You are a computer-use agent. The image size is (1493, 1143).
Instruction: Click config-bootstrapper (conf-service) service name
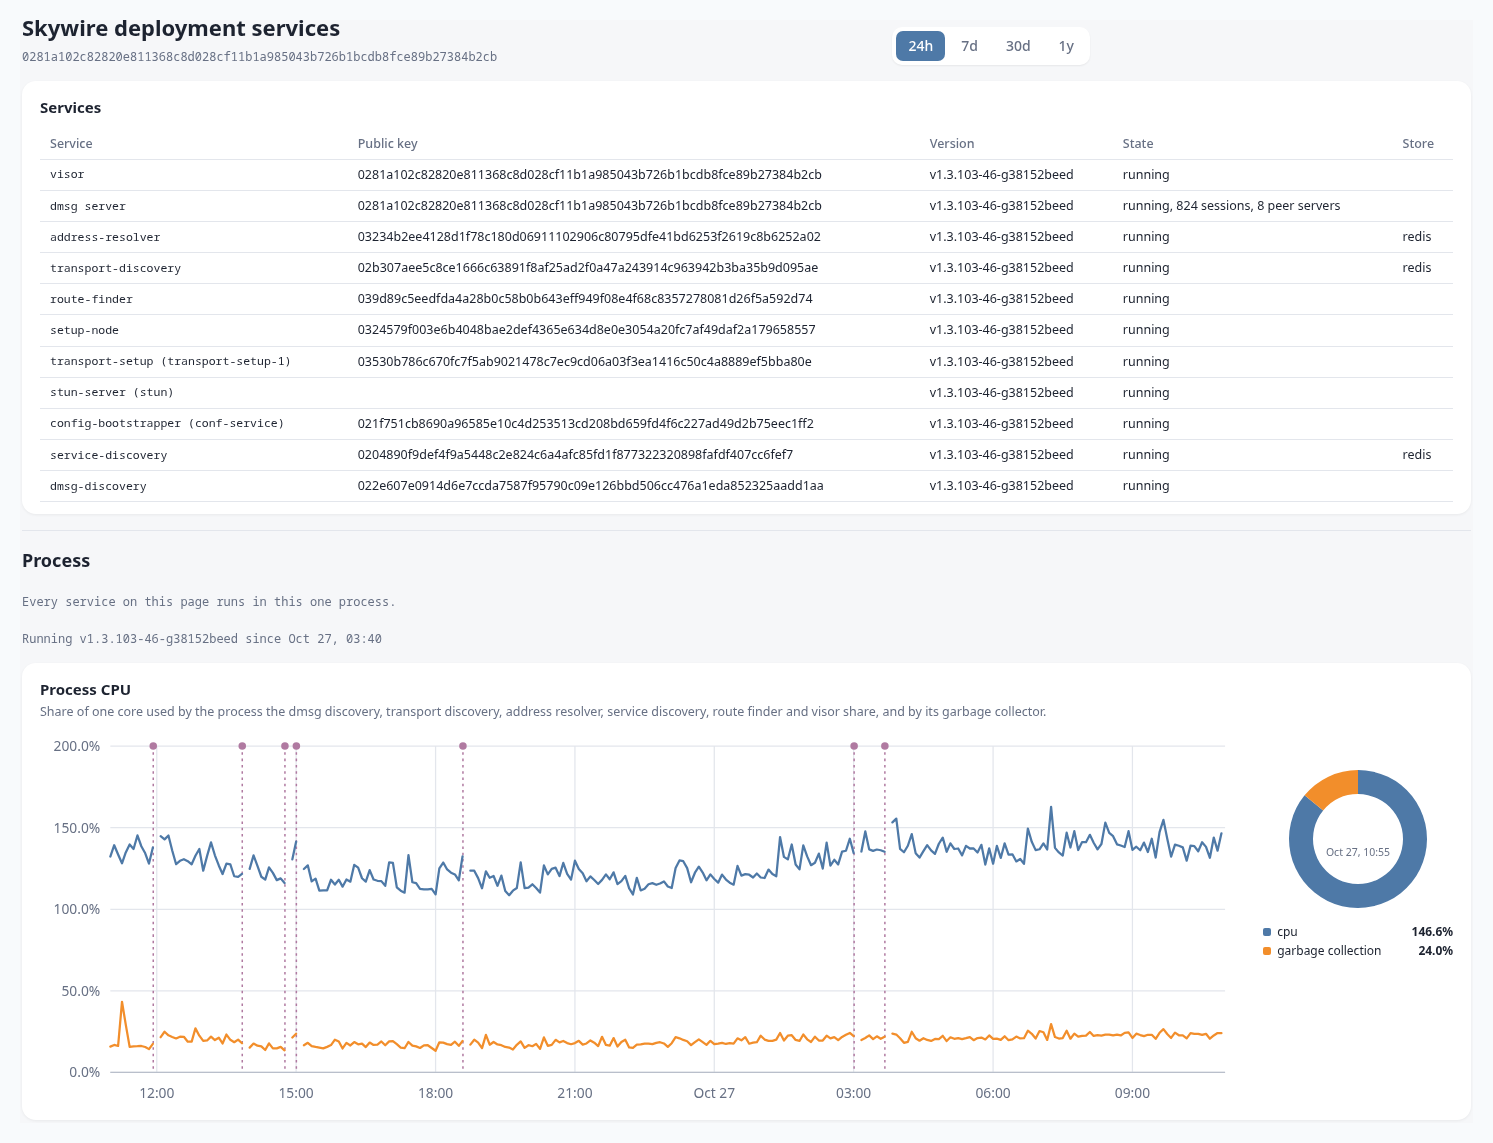pyautogui.click(x=167, y=424)
